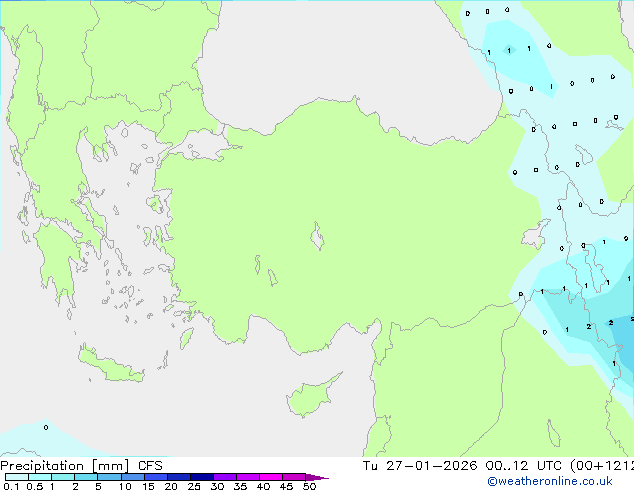Click the '50' legend scale label
The width and height of the screenshot is (634, 490).
pyautogui.click(x=310, y=486)
